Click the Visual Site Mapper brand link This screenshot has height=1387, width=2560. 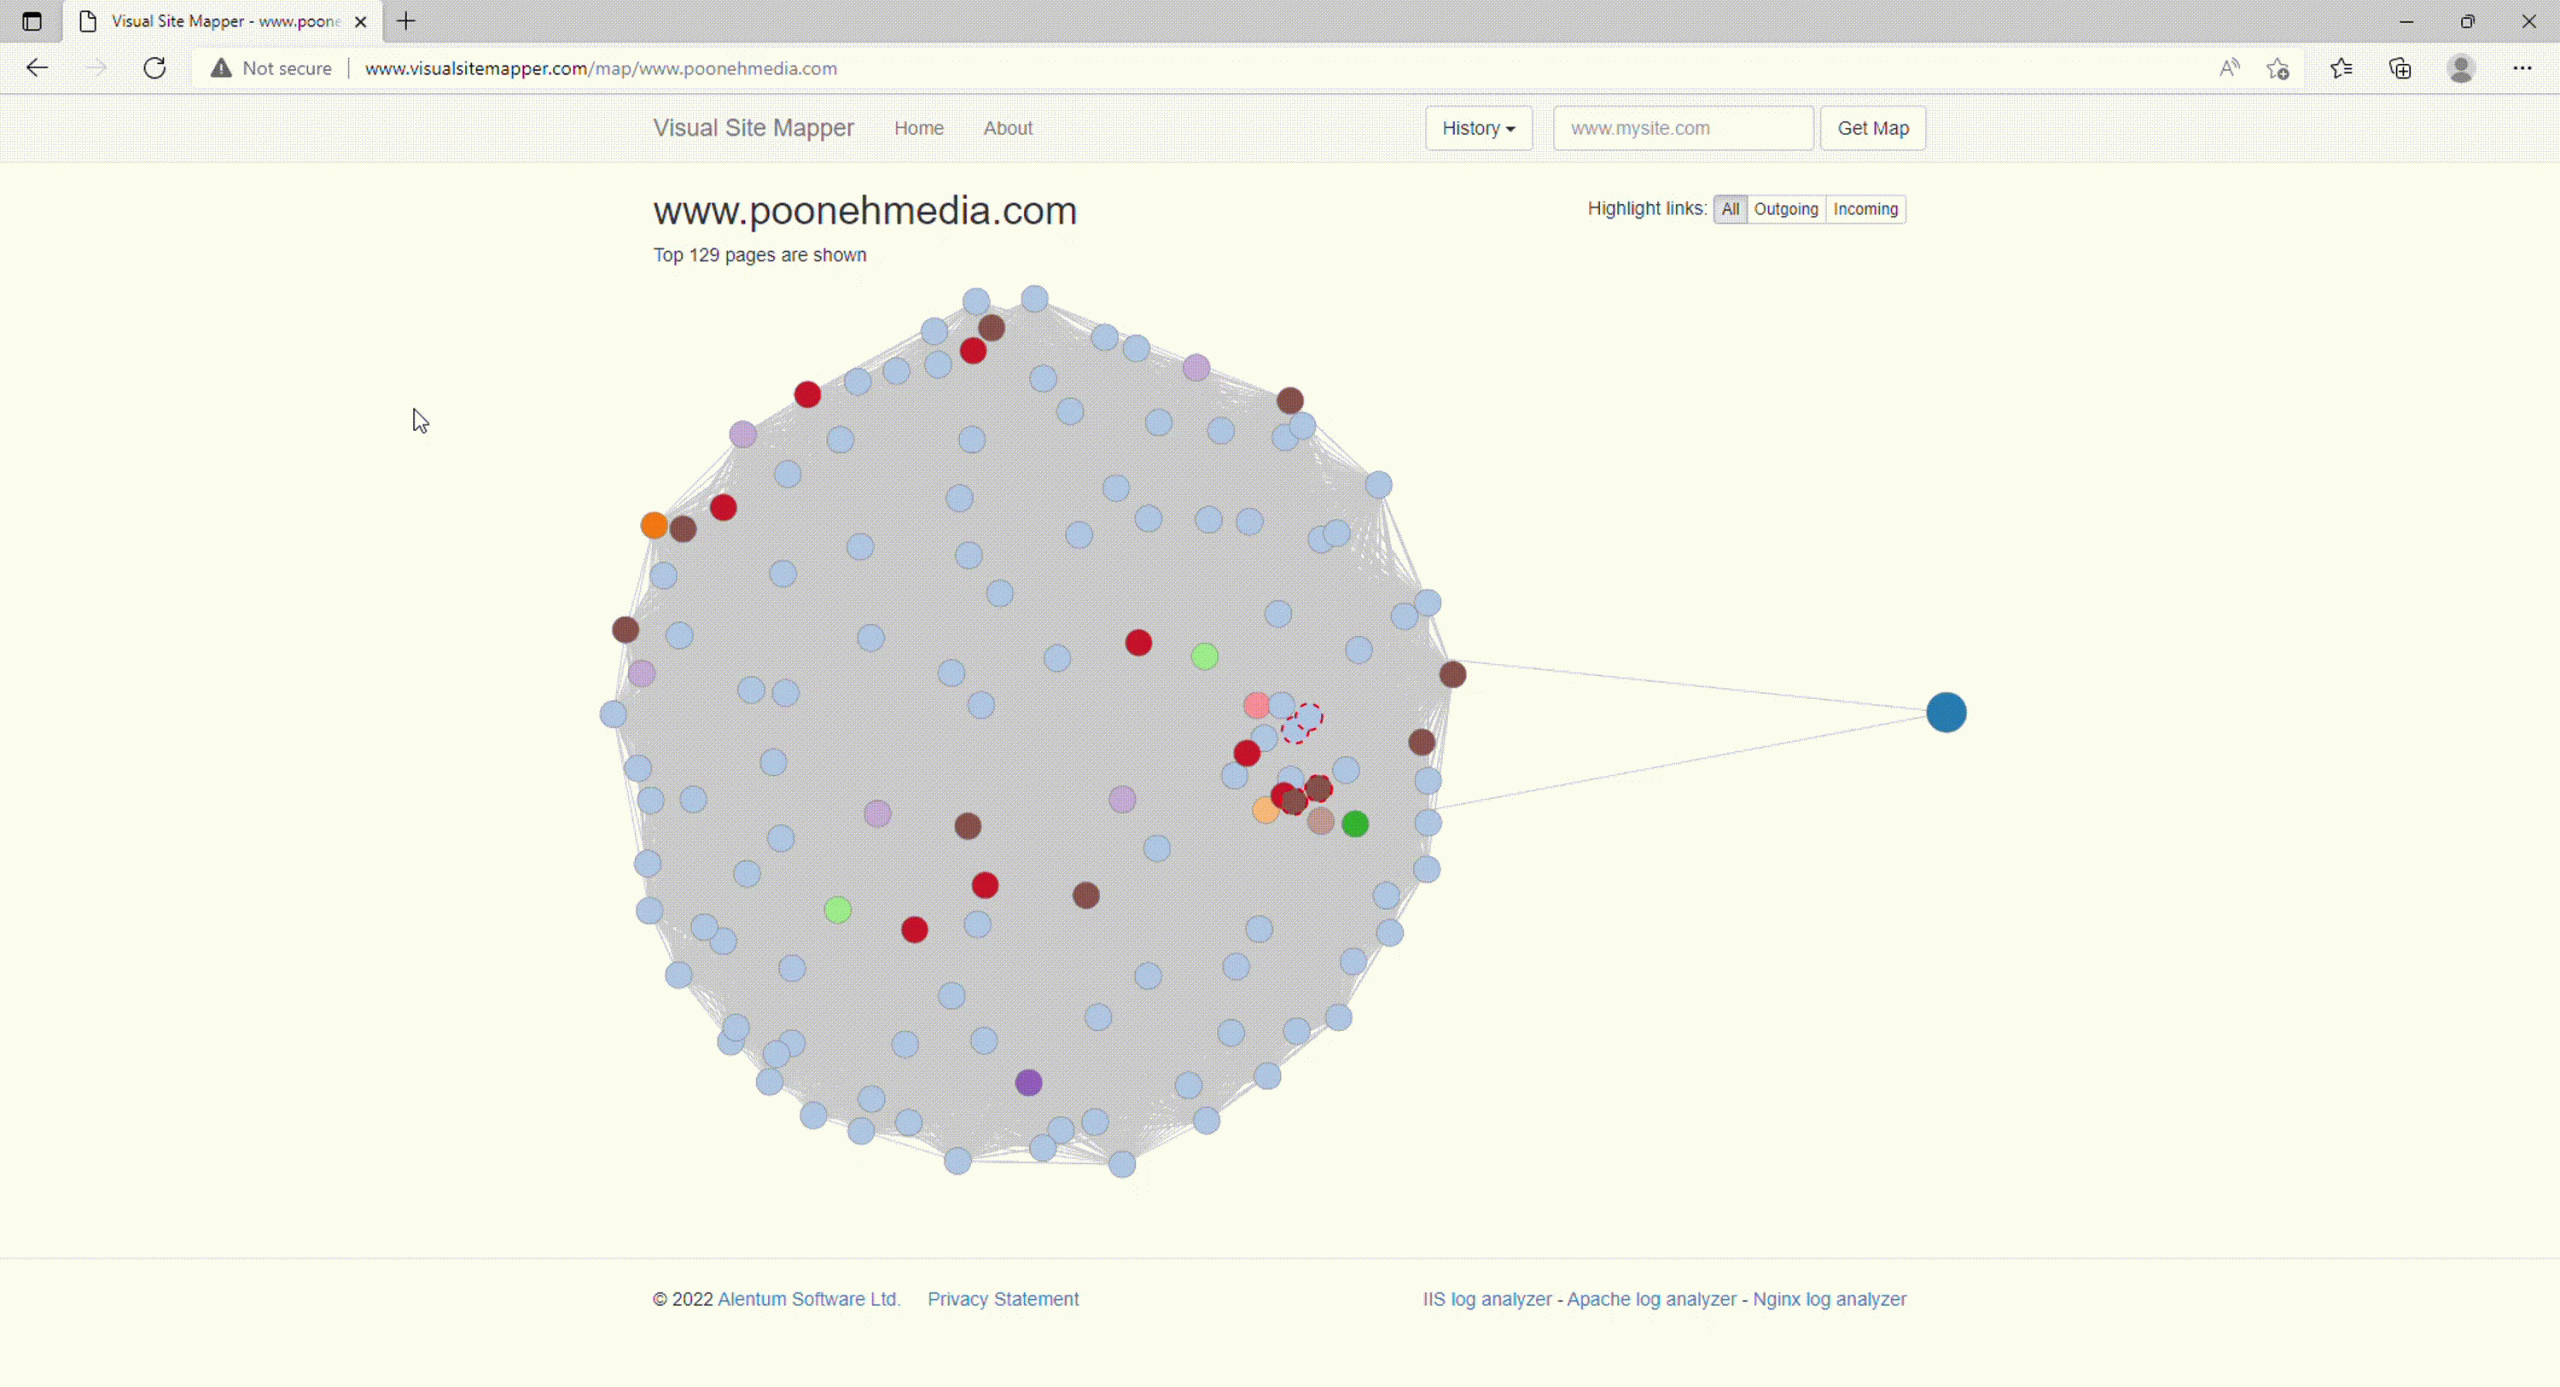[x=753, y=128]
